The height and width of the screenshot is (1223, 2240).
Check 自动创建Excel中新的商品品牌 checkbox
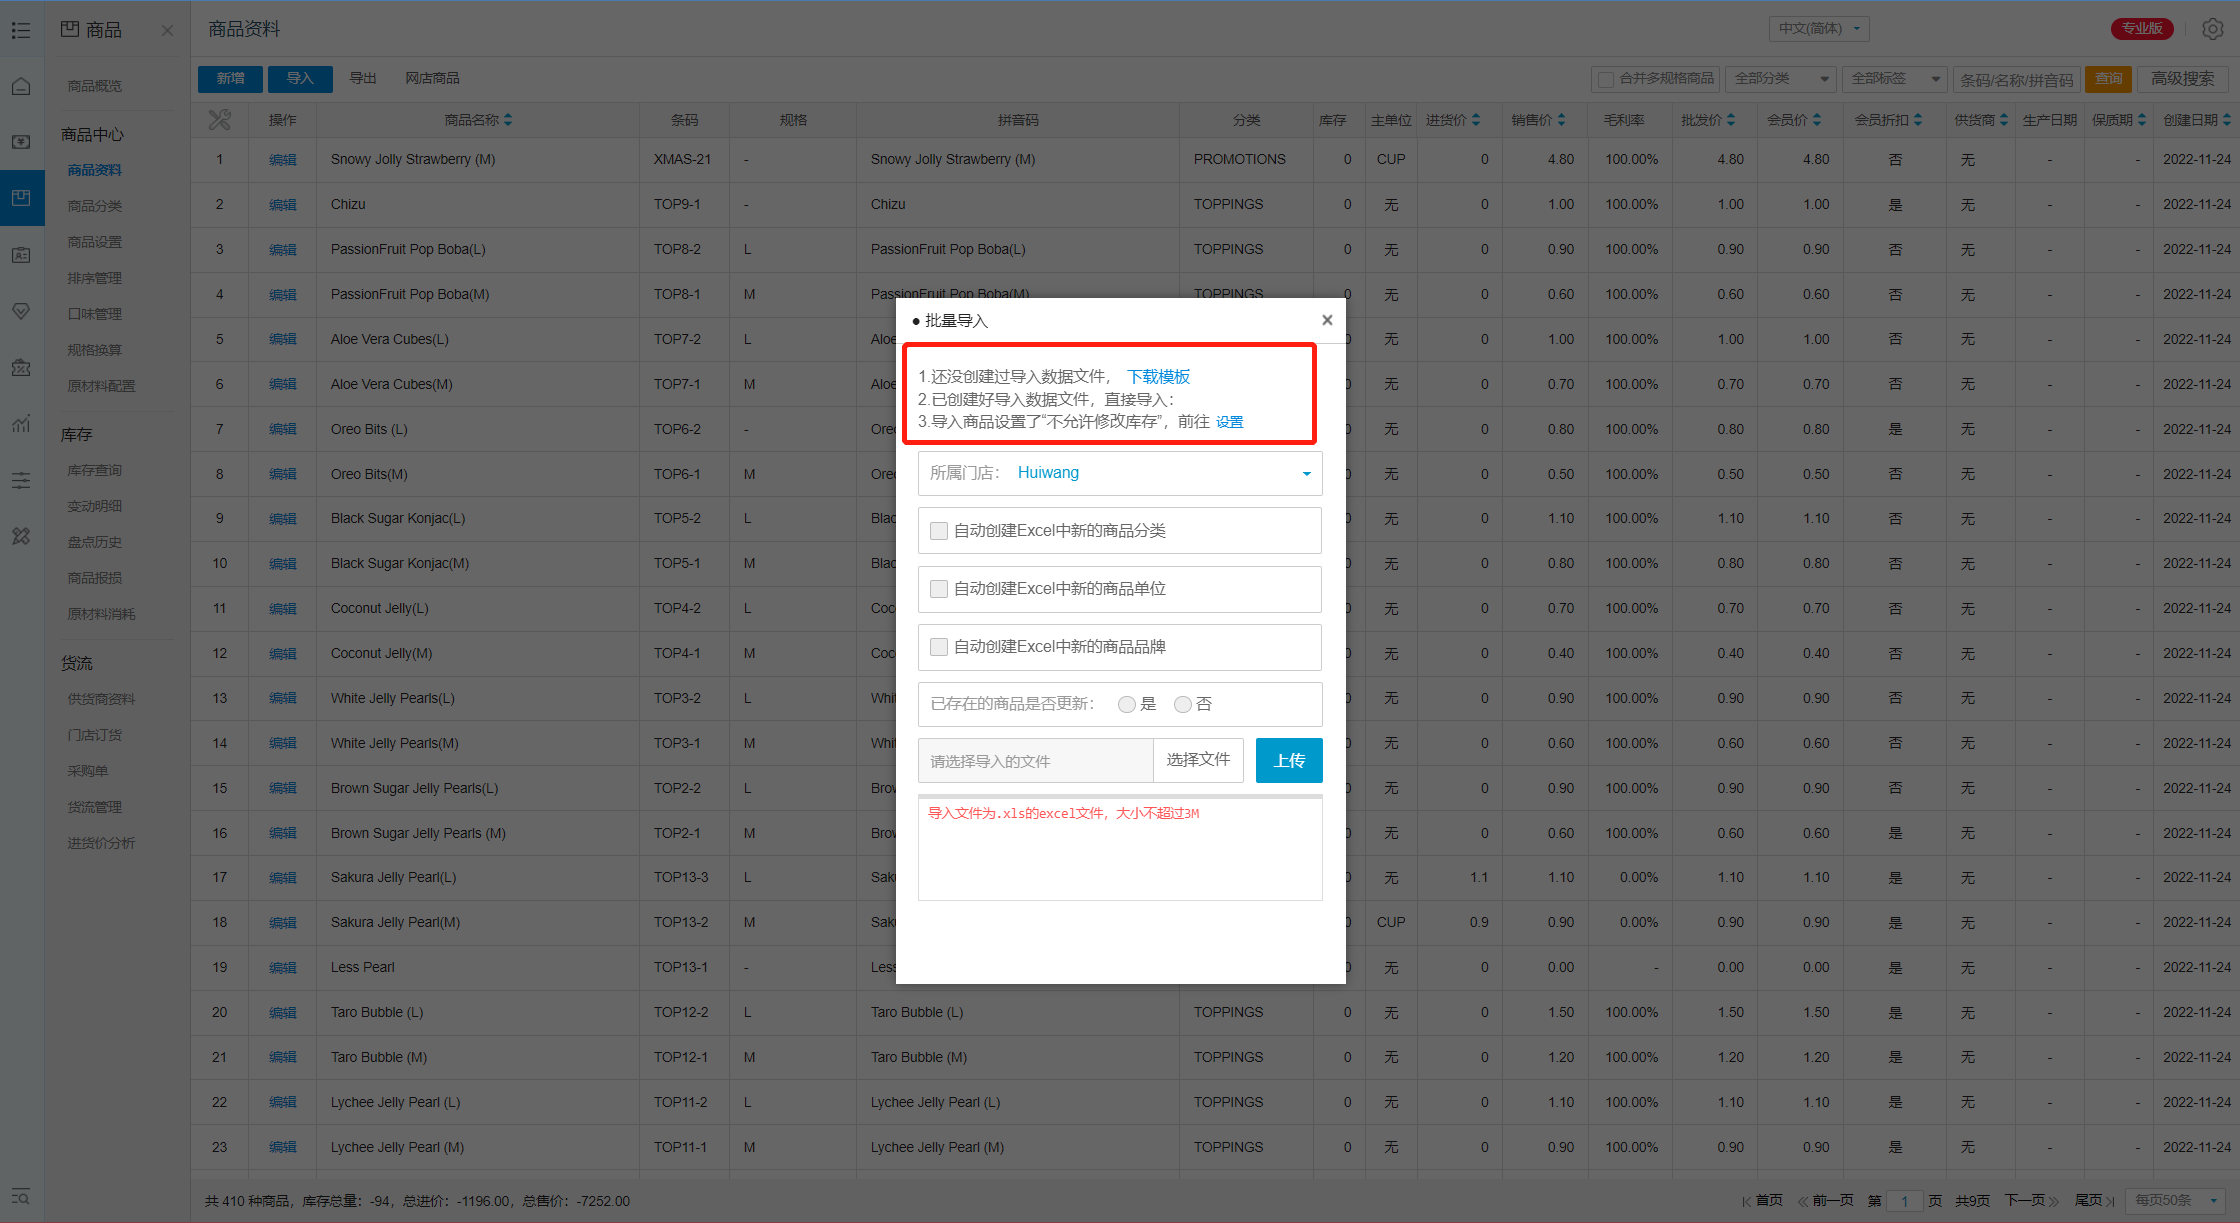[939, 647]
